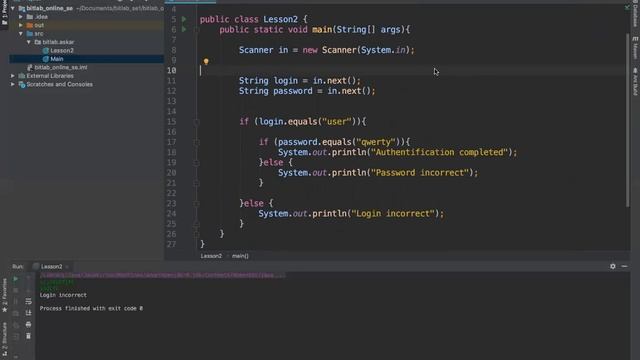Collapse the bitlab_online_se project root
The image size is (640, 360).
coord(13,8)
